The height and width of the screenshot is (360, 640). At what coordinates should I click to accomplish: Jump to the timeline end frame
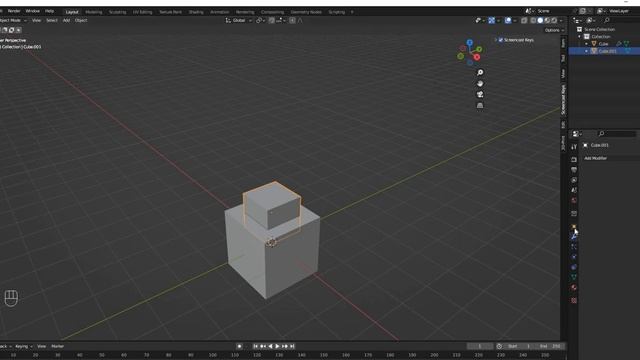pyautogui.click(x=292, y=346)
